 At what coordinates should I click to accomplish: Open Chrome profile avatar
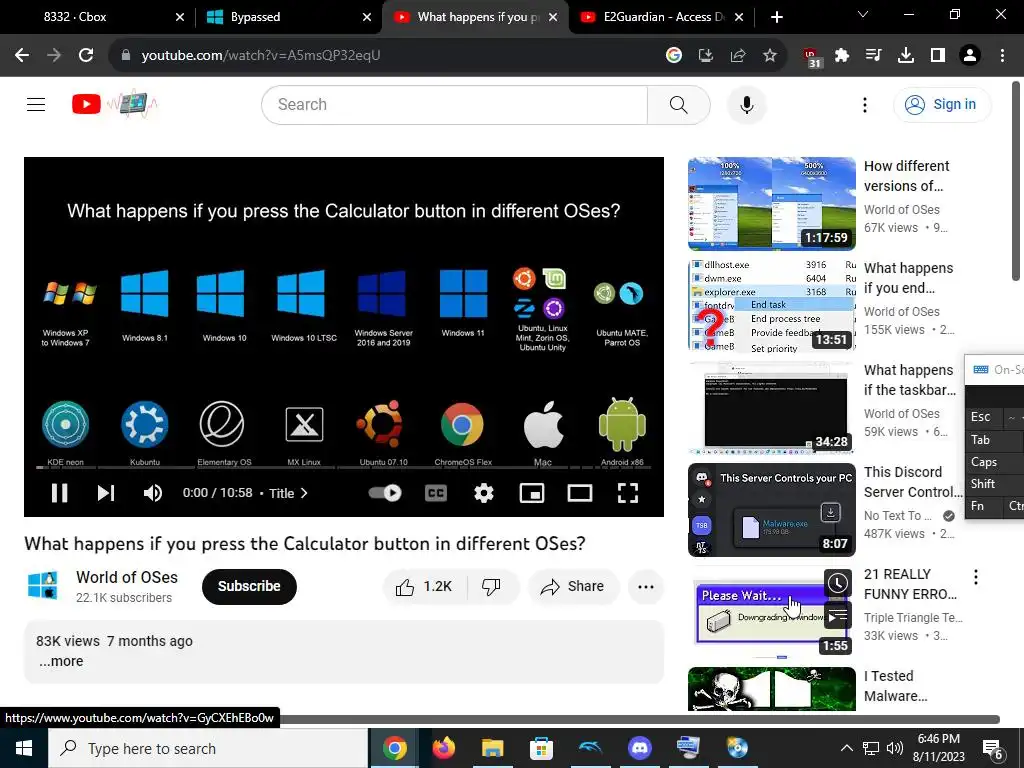[970, 56]
